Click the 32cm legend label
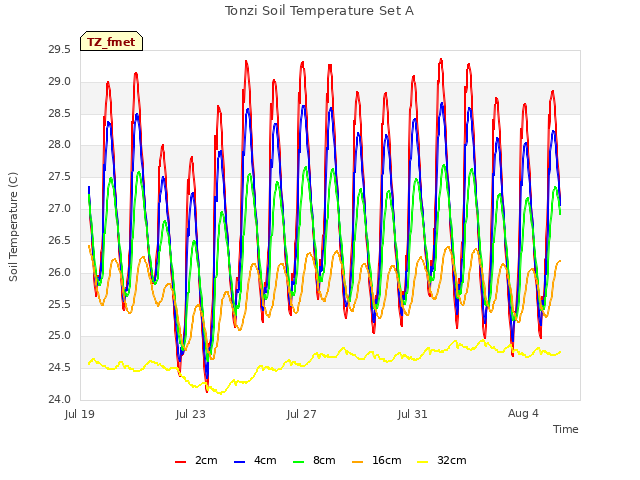This screenshot has width=640, height=480. (x=451, y=460)
